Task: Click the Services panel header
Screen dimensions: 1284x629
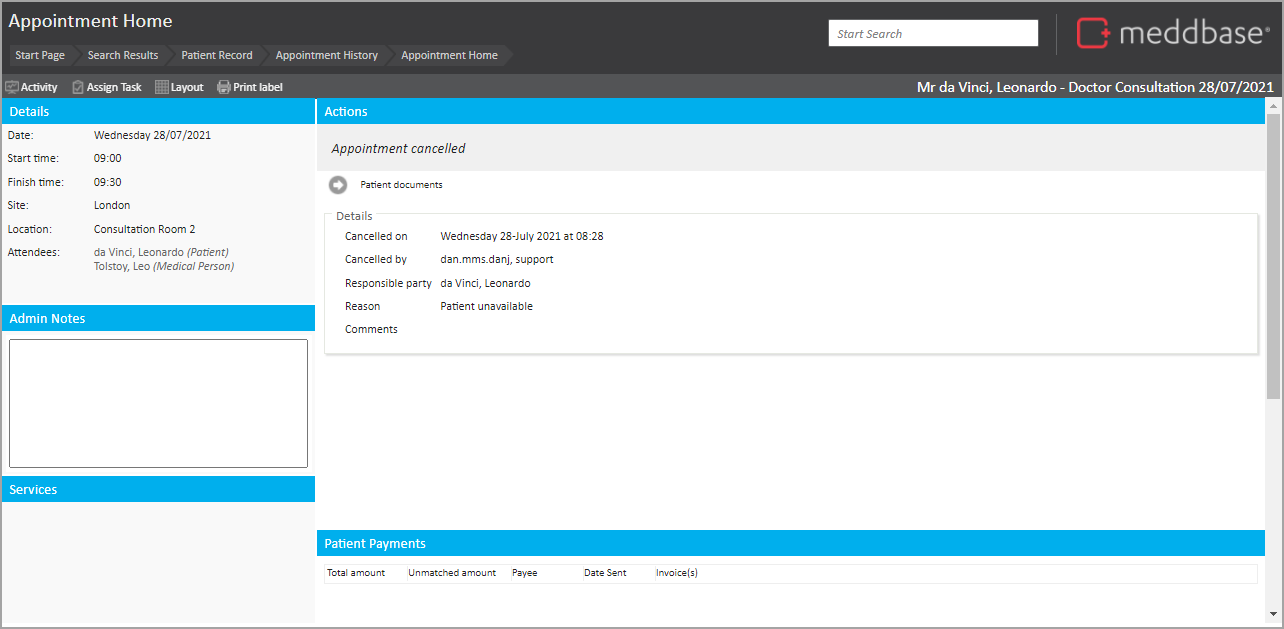Action: click(158, 489)
